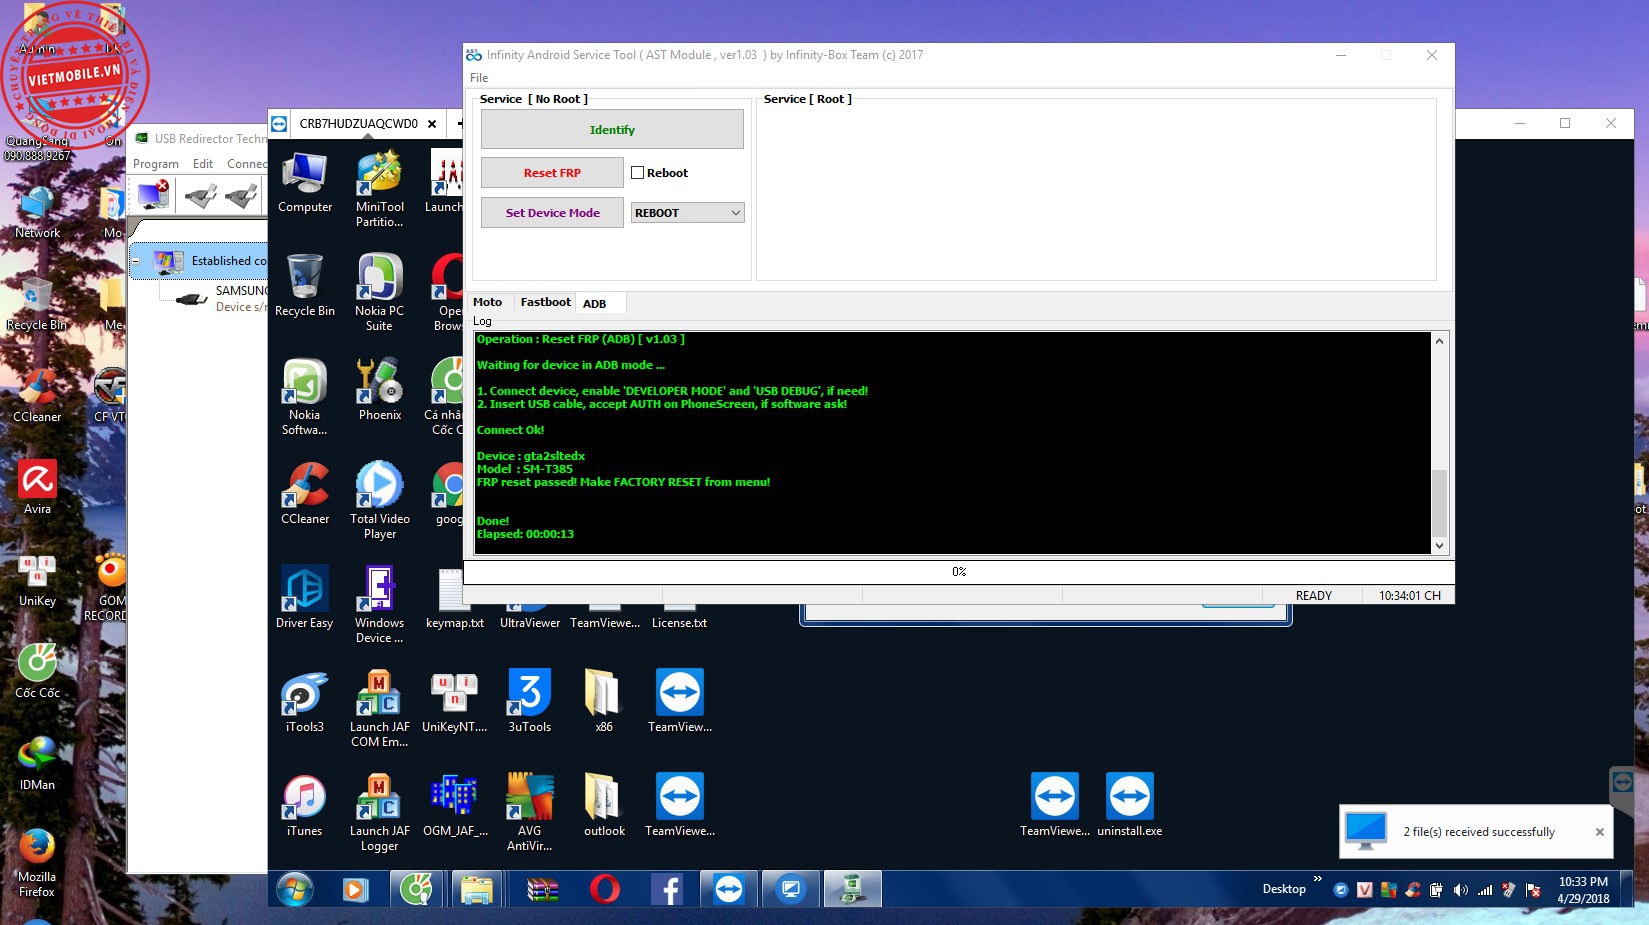Image resolution: width=1649 pixels, height=925 pixels.
Task: Open MiniTool Partition shortcut
Action: point(380,189)
